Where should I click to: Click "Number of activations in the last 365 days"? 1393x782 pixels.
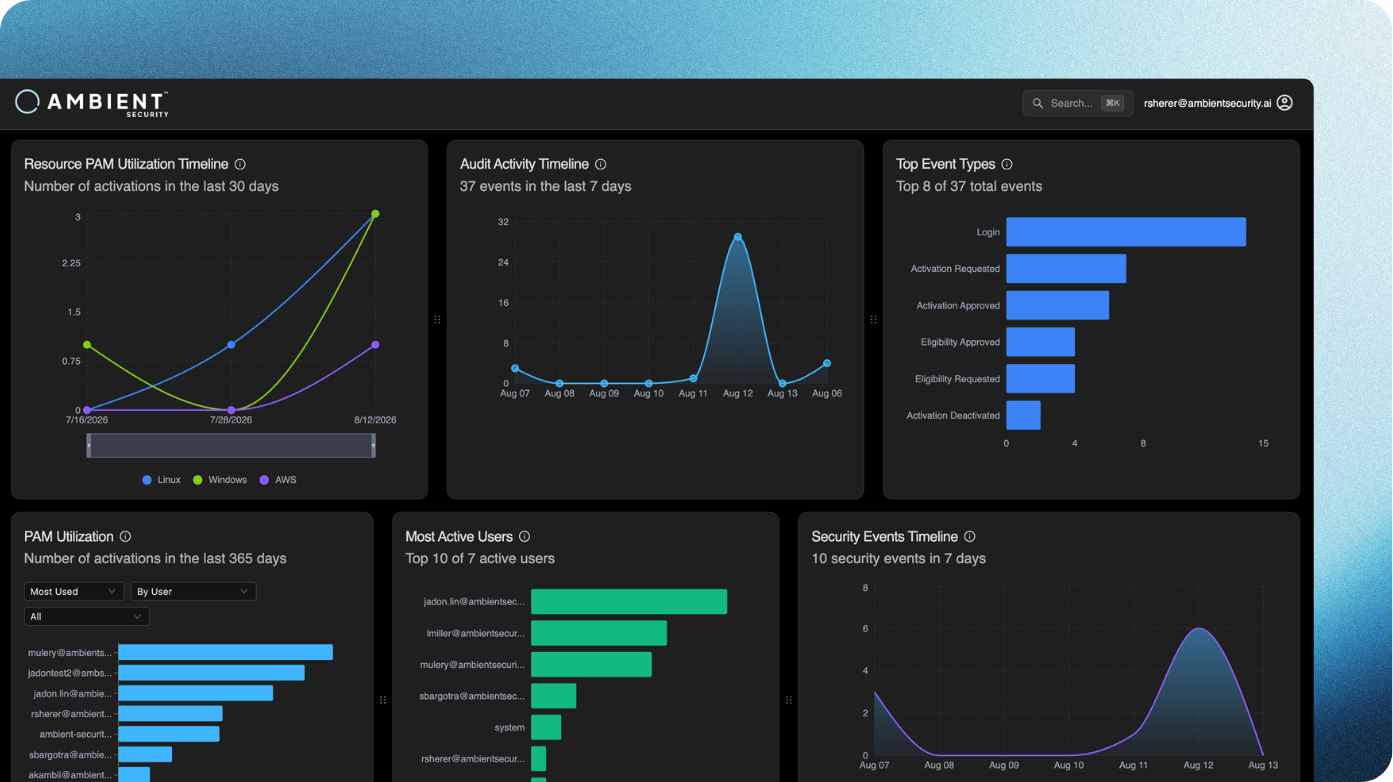coord(155,559)
